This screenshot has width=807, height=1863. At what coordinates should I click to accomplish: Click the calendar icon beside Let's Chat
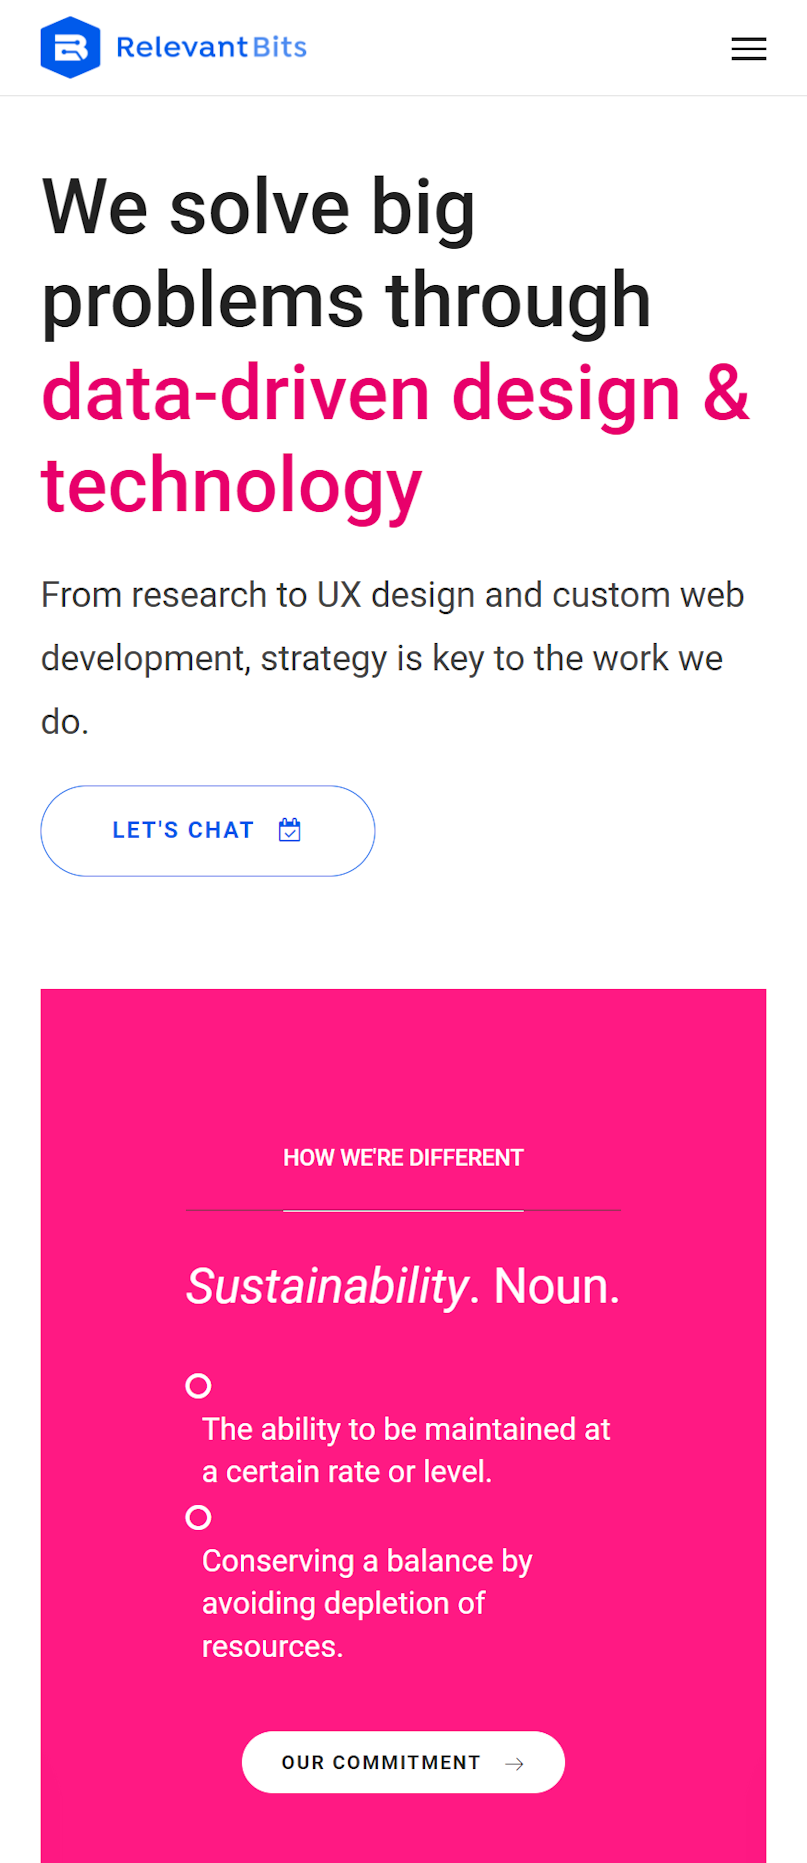click(290, 830)
